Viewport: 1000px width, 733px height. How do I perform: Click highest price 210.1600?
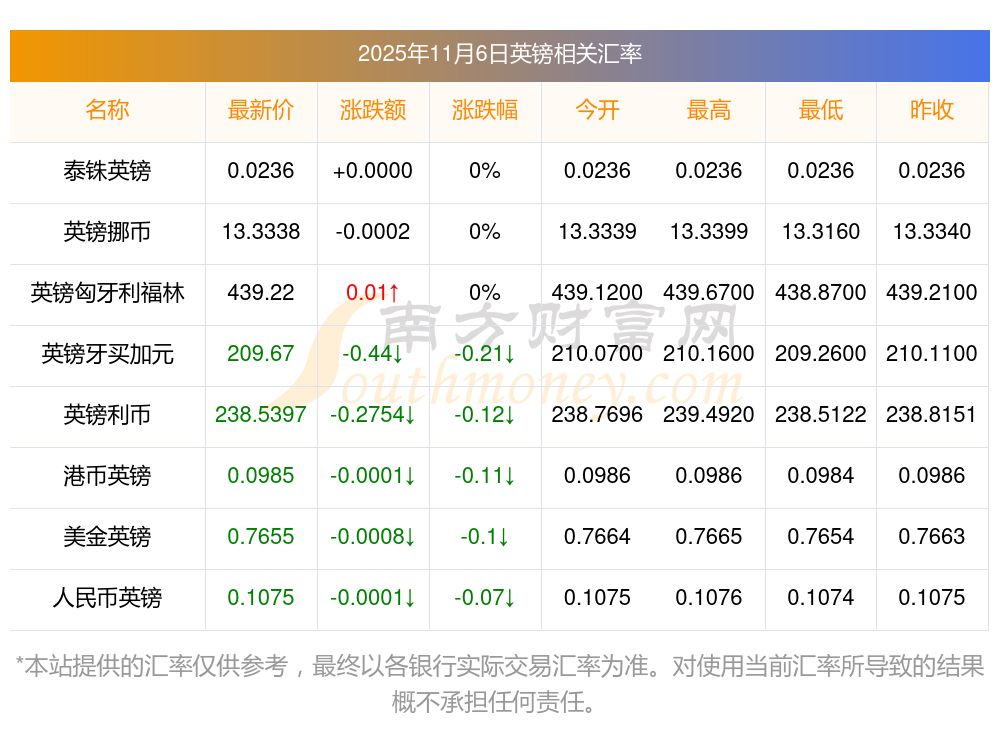(x=709, y=353)
